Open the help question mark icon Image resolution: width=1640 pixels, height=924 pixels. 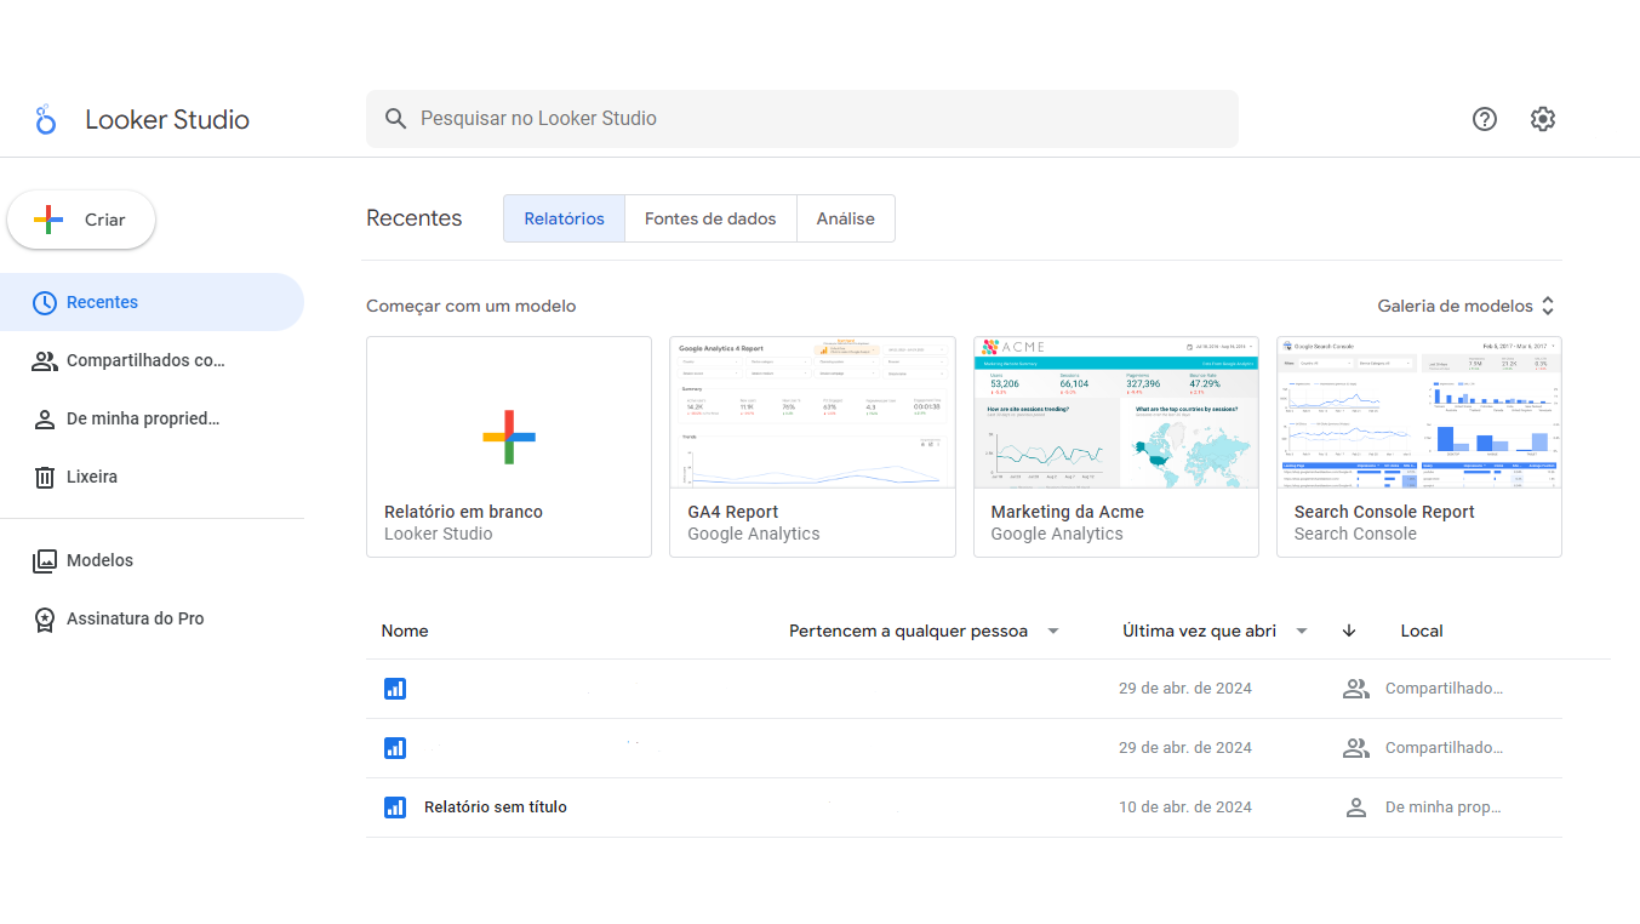tap(1484, 118)
